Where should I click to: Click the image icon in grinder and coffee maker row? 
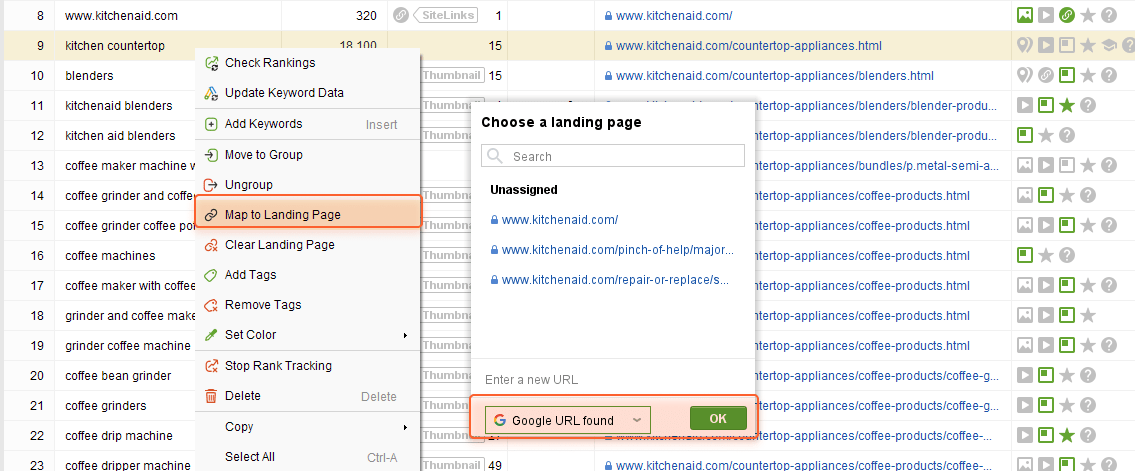click(1024, 315)
